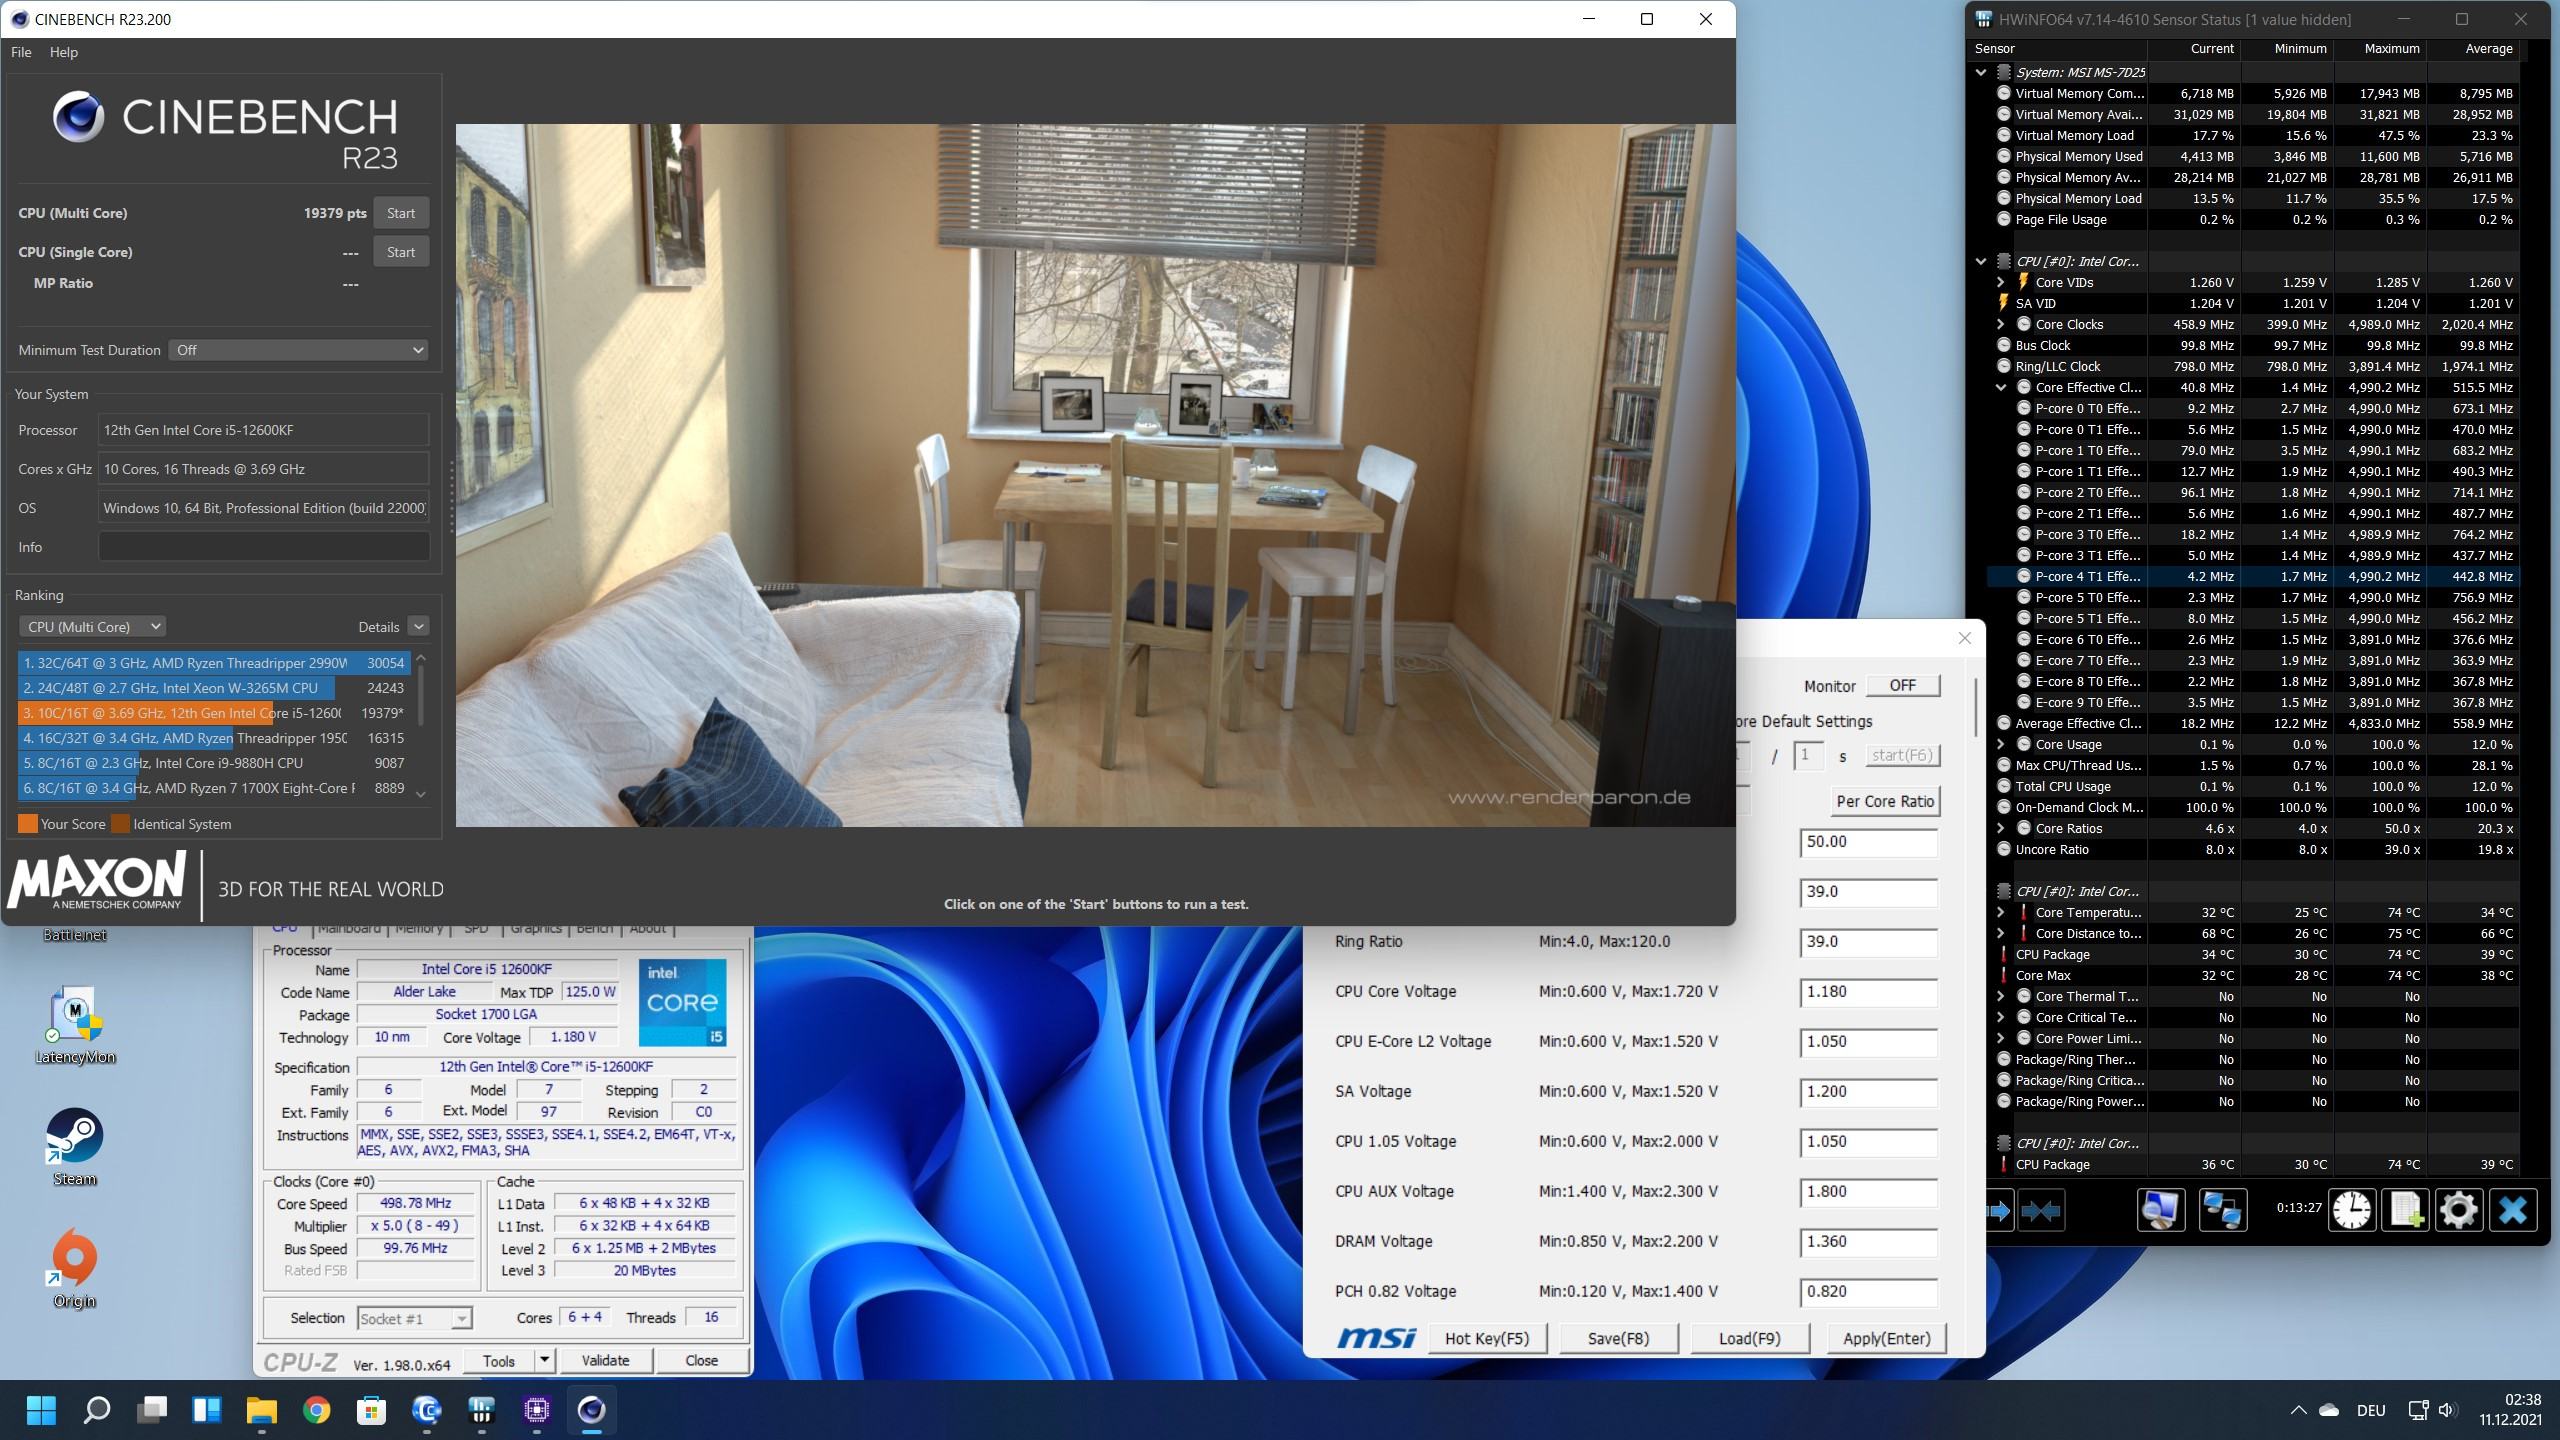The width and height of the screenshot is (2560, 1440).
Task: Expand Core Usage row in HWiNFO
Action: (2001, 744)
